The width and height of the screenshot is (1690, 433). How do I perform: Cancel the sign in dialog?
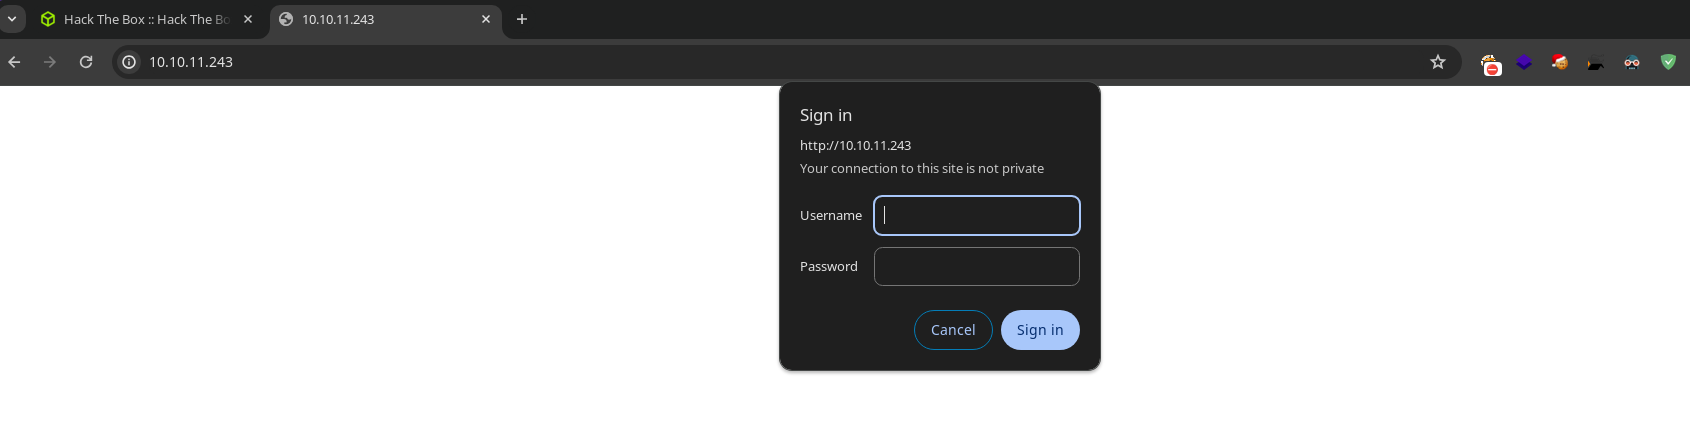(x=953, y=330)
